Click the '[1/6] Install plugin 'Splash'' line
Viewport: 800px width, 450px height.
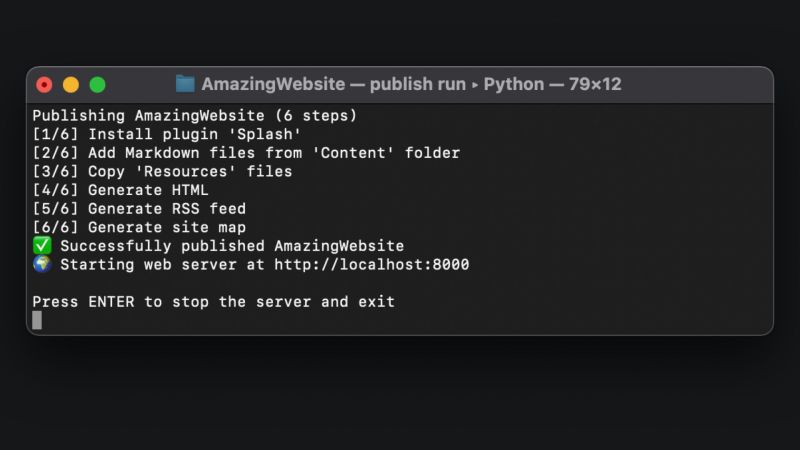coord(167,134)
